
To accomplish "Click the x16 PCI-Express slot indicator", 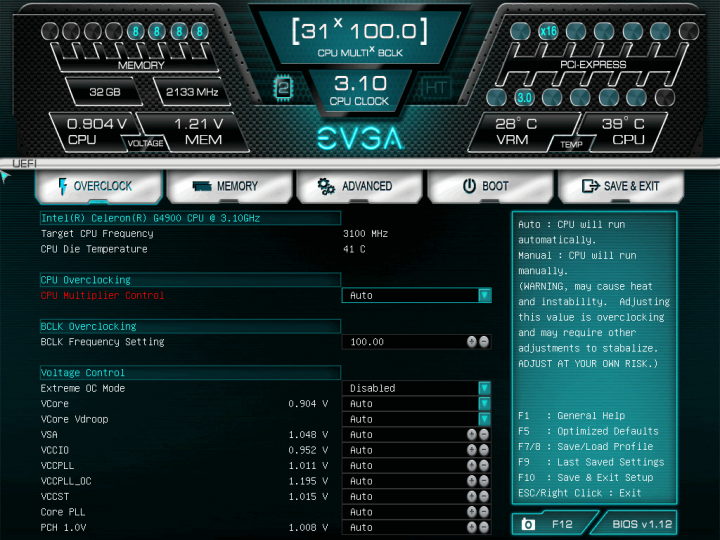I will (548, 31).
